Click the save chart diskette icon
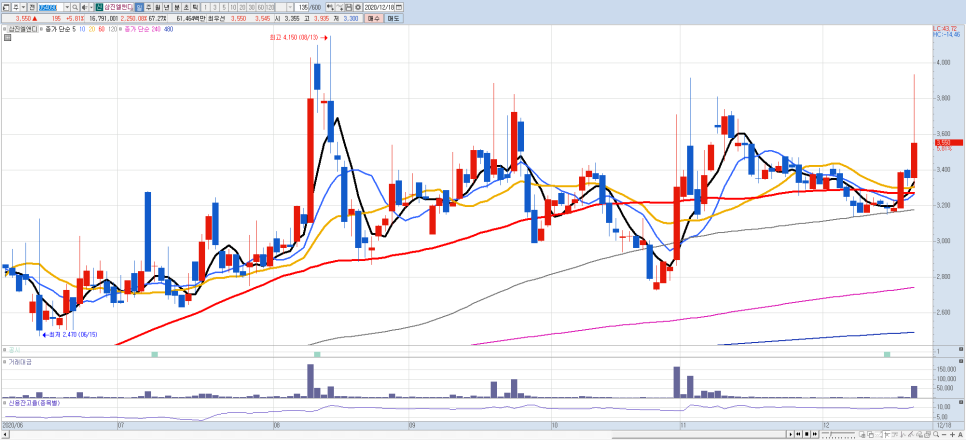 pos(349,7)
